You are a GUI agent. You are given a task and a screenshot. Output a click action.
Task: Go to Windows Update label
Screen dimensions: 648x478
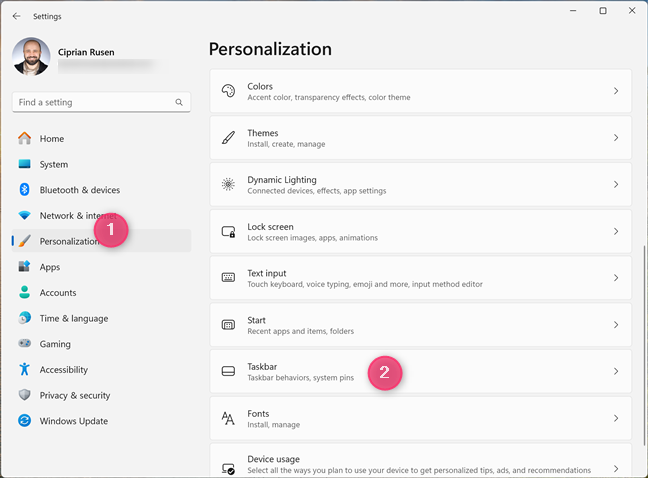tap(74, 421)
